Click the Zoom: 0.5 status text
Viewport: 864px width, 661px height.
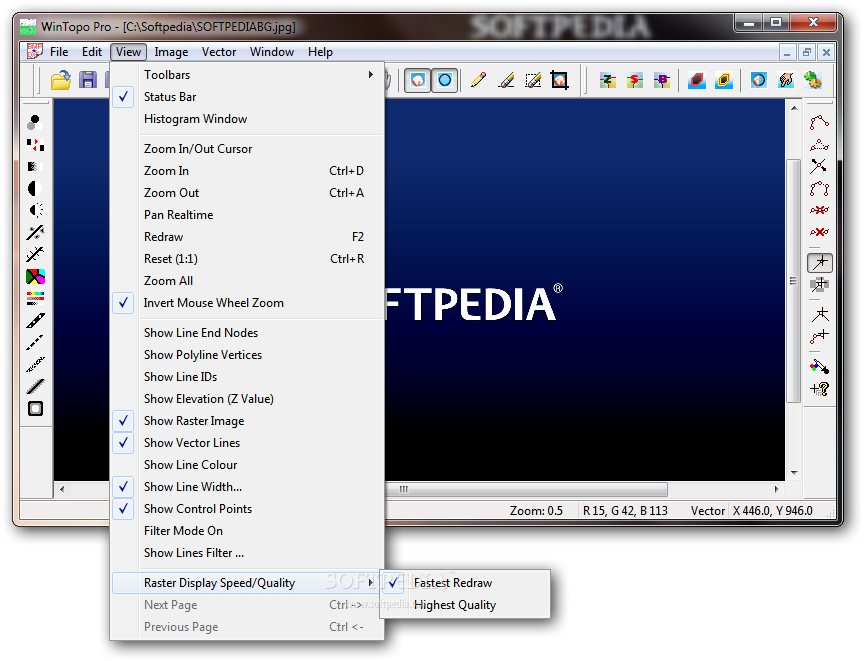coord(536,511)
